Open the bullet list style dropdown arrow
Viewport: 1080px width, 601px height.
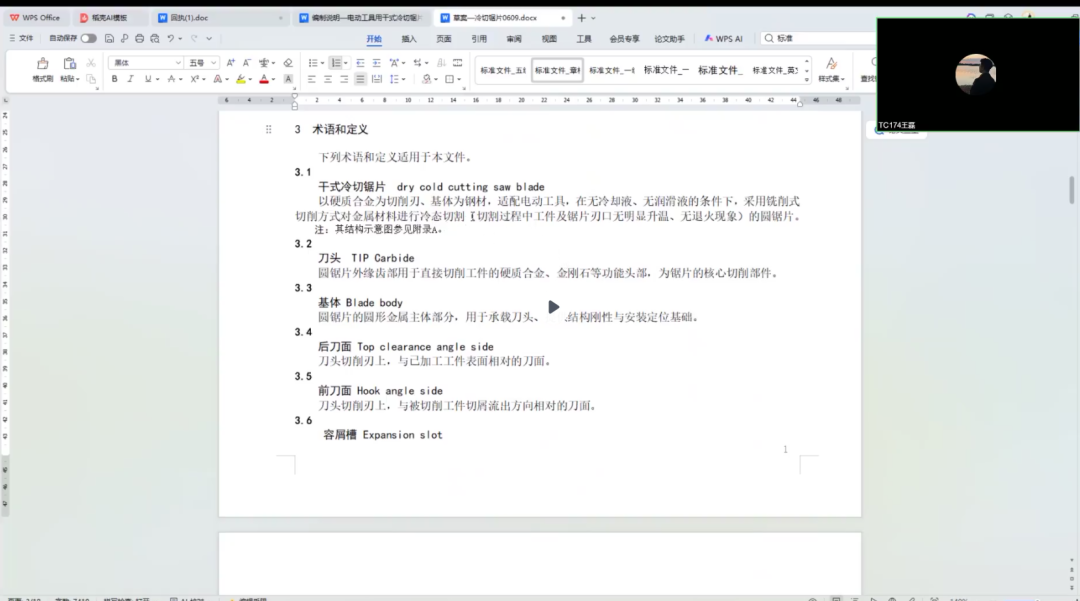coord(322,63)
